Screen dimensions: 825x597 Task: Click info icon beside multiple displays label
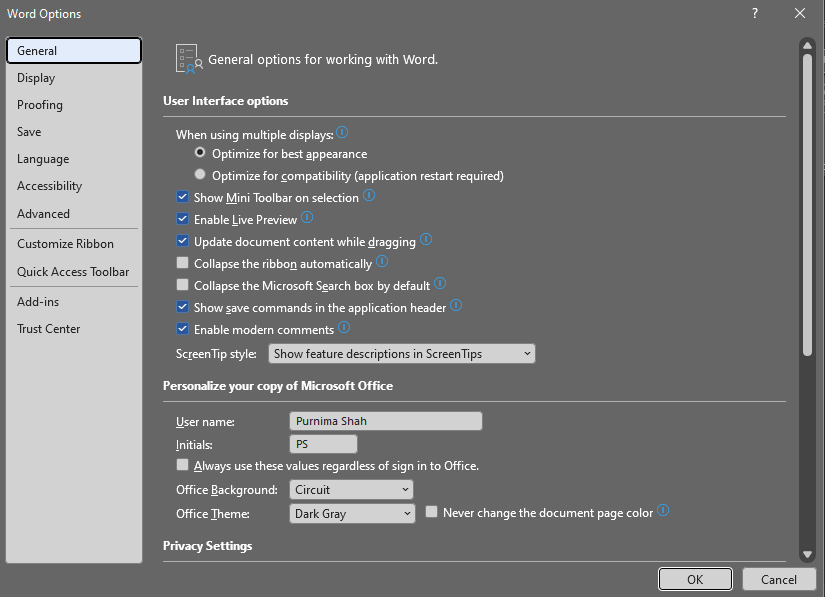coord(342,132)
